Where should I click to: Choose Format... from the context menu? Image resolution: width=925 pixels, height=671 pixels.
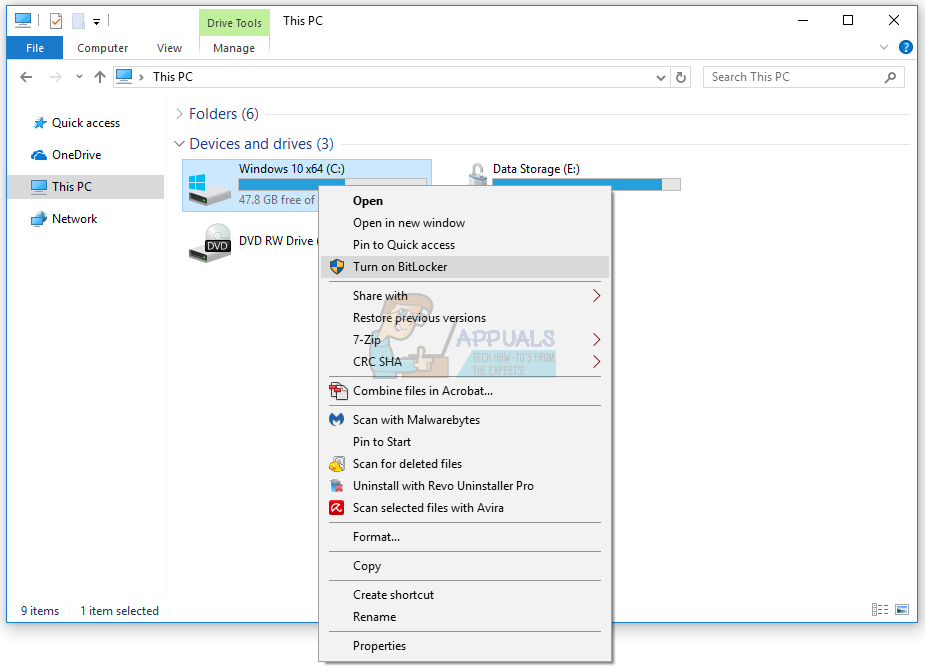click(465, 537)
